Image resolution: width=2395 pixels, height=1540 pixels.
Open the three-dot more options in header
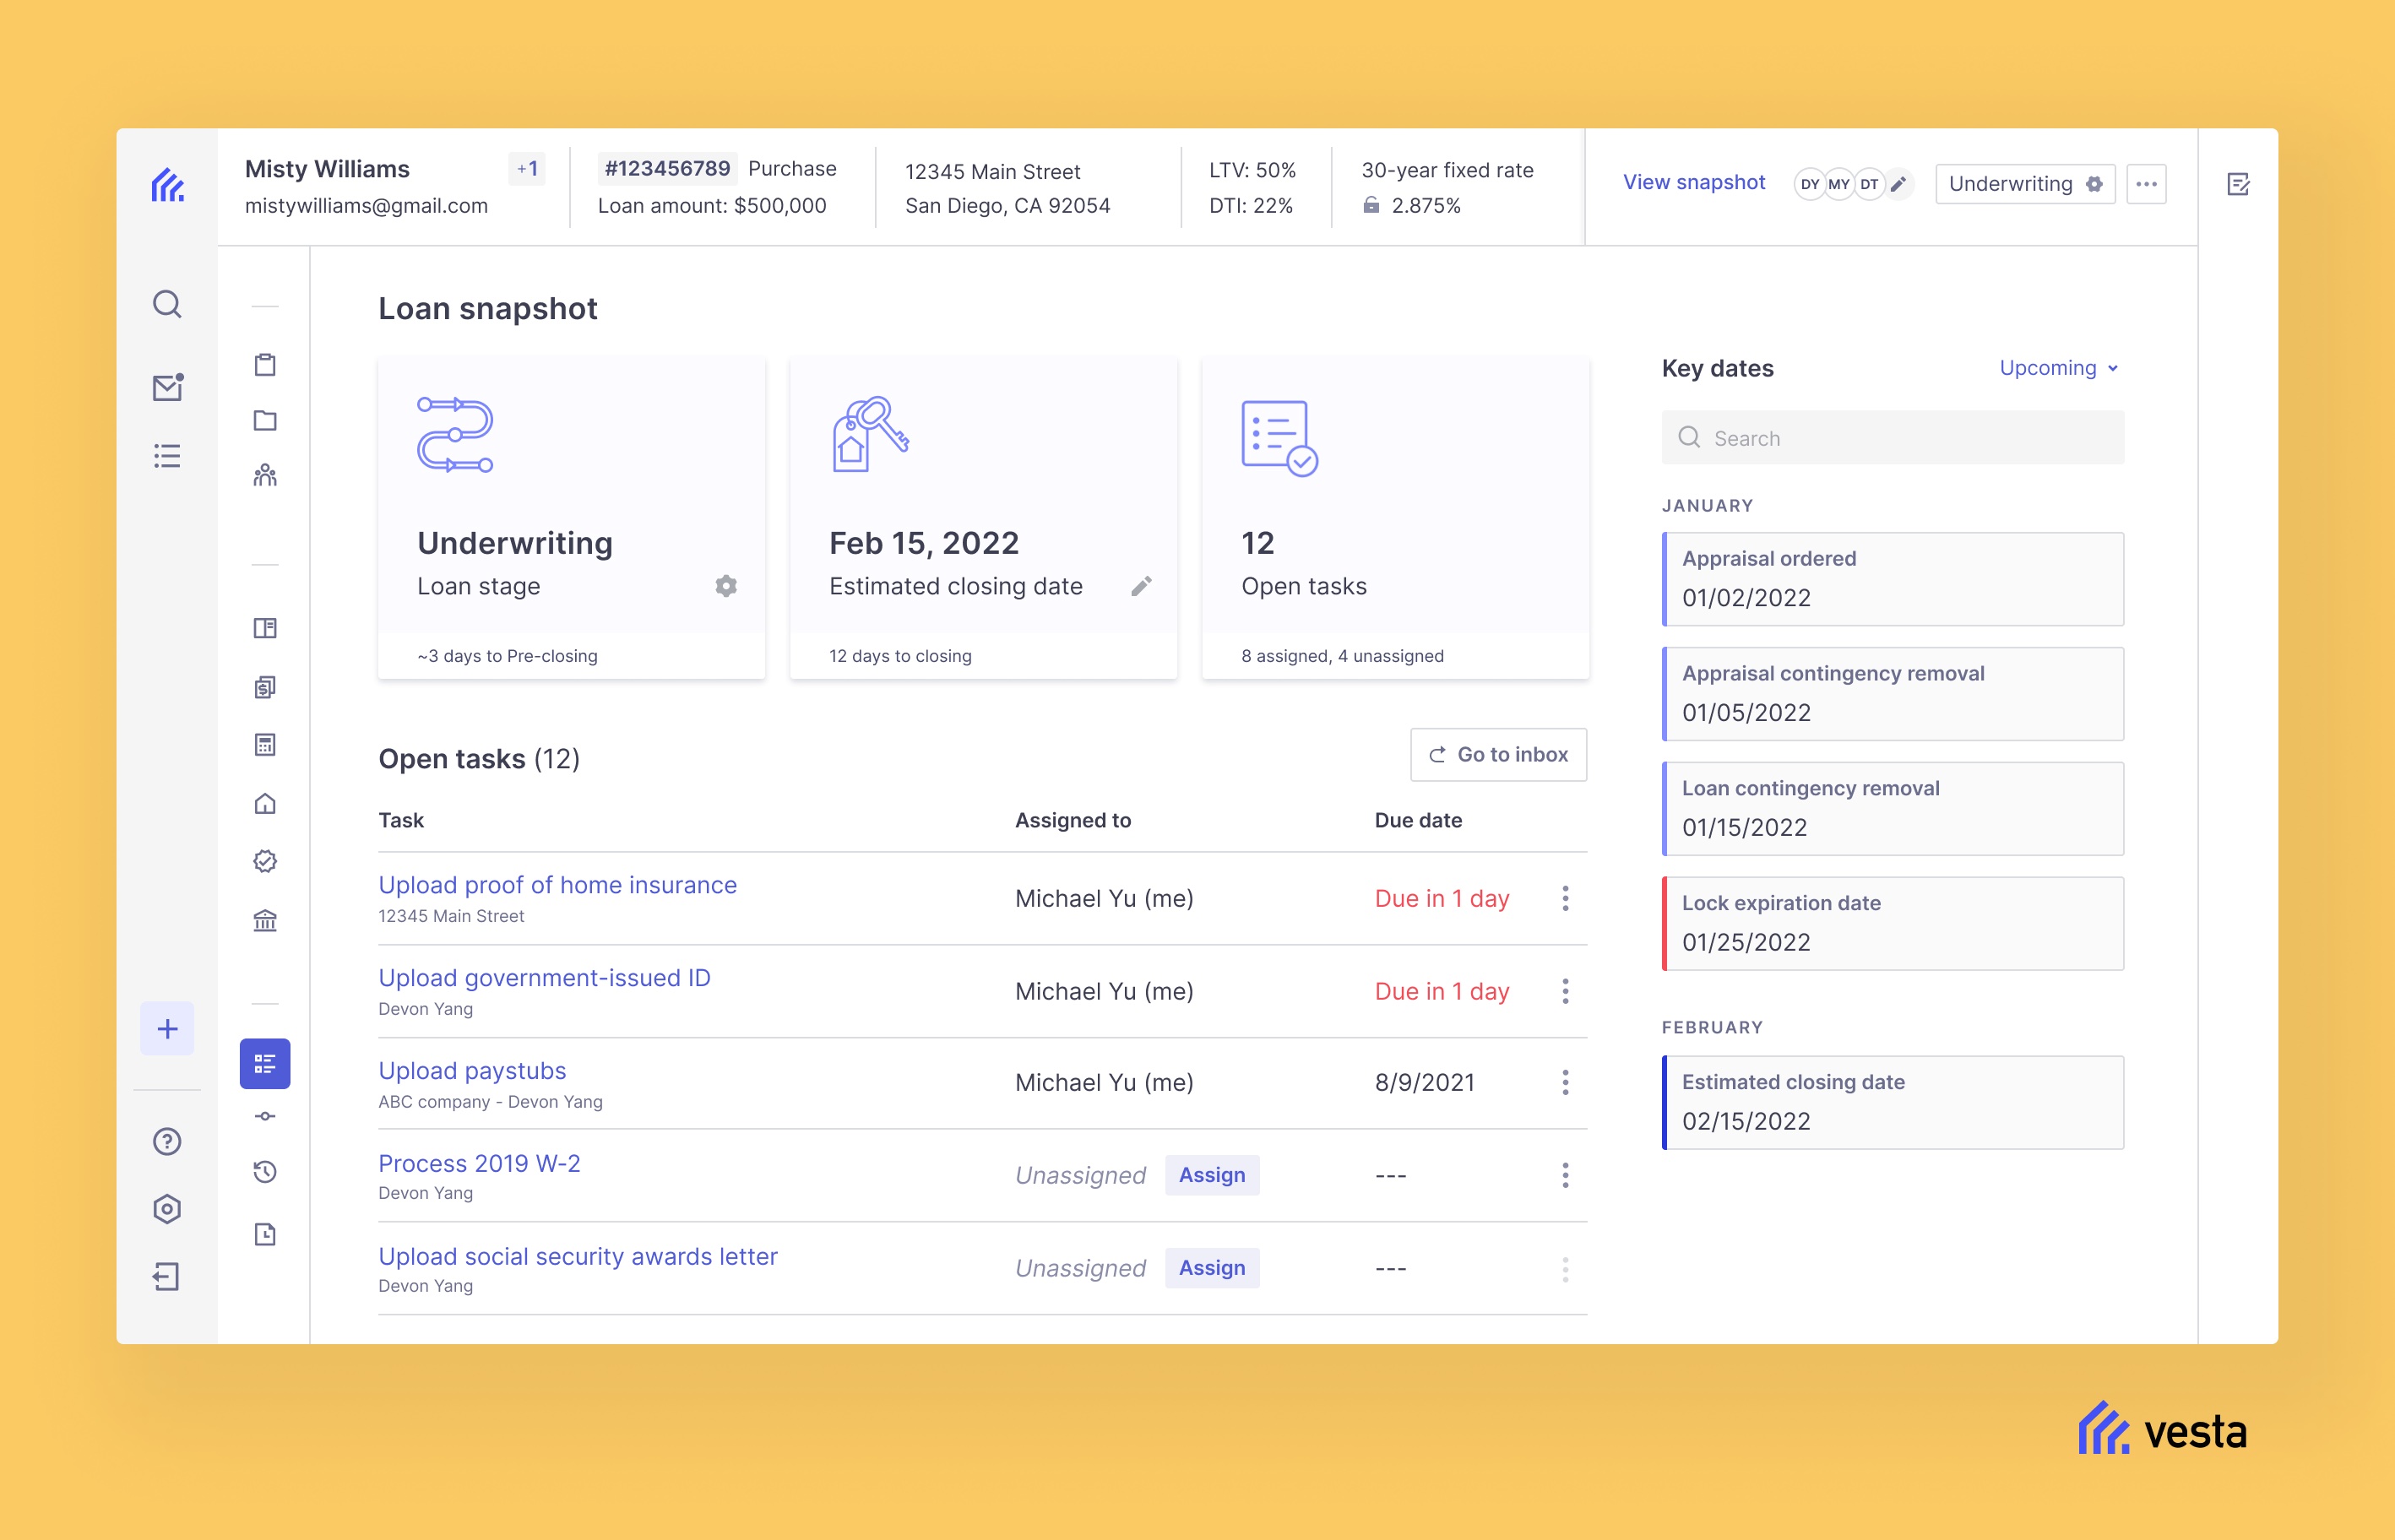pyautogui.click(x=2146, y=184)
